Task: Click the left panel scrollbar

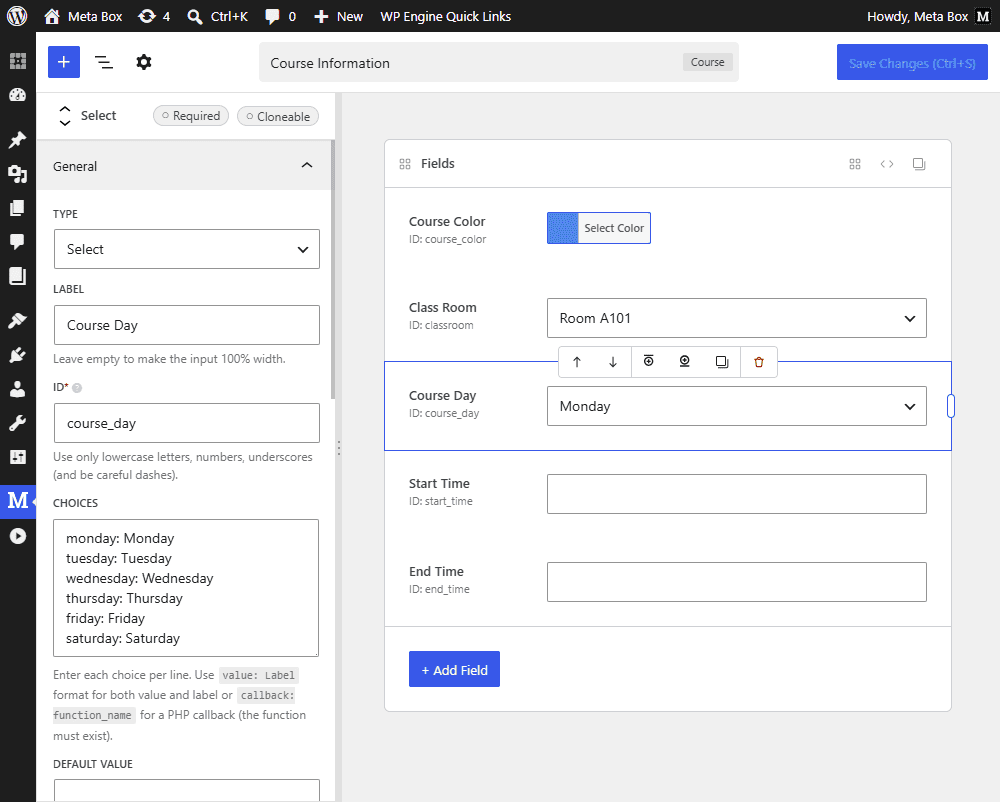Action: [x=333, y=270]
